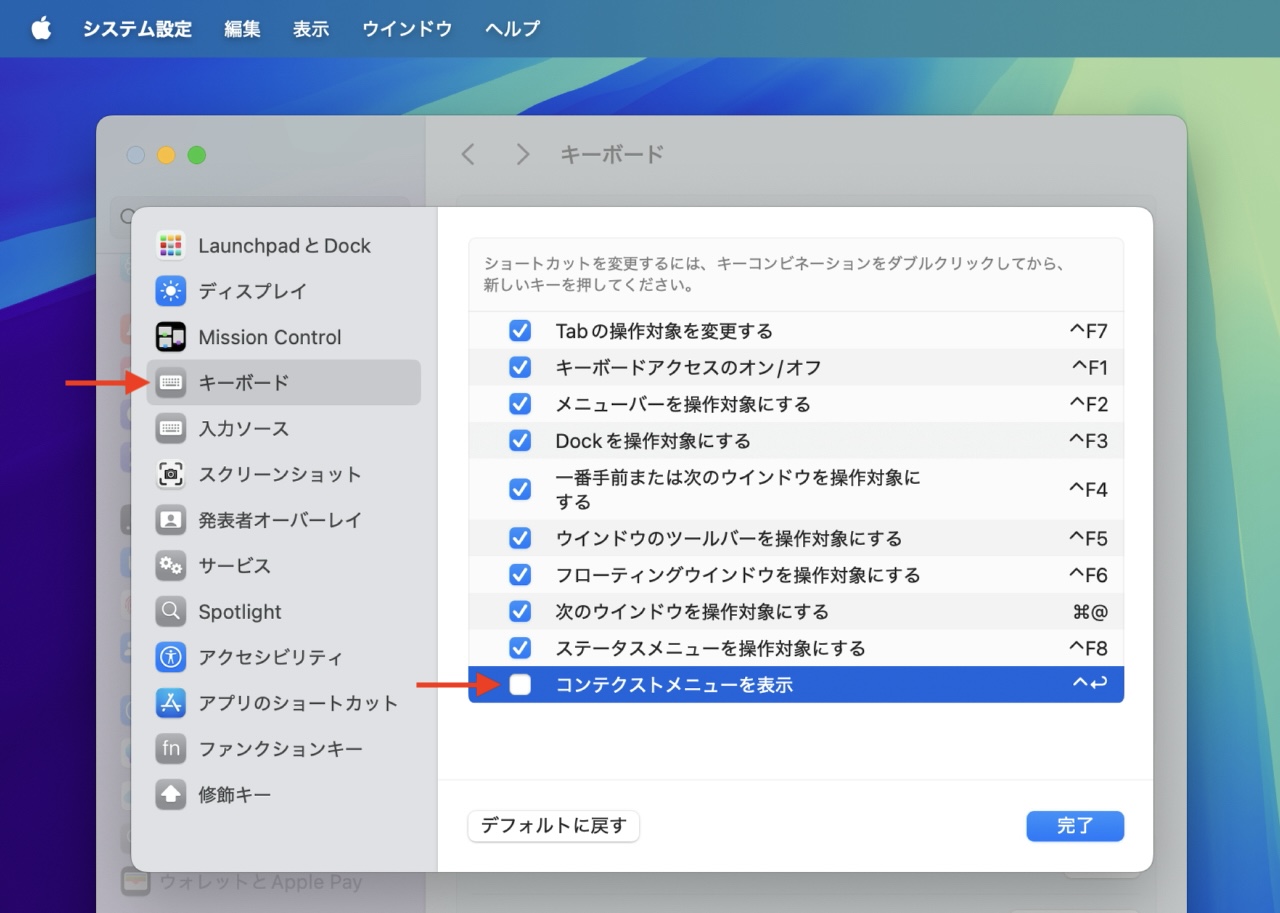Open the ウインドウ menu

(x=407, y=29)
